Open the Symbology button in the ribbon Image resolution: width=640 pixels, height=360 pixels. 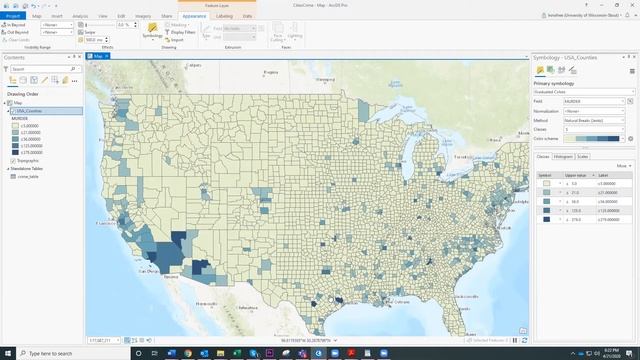pos(152,31)
